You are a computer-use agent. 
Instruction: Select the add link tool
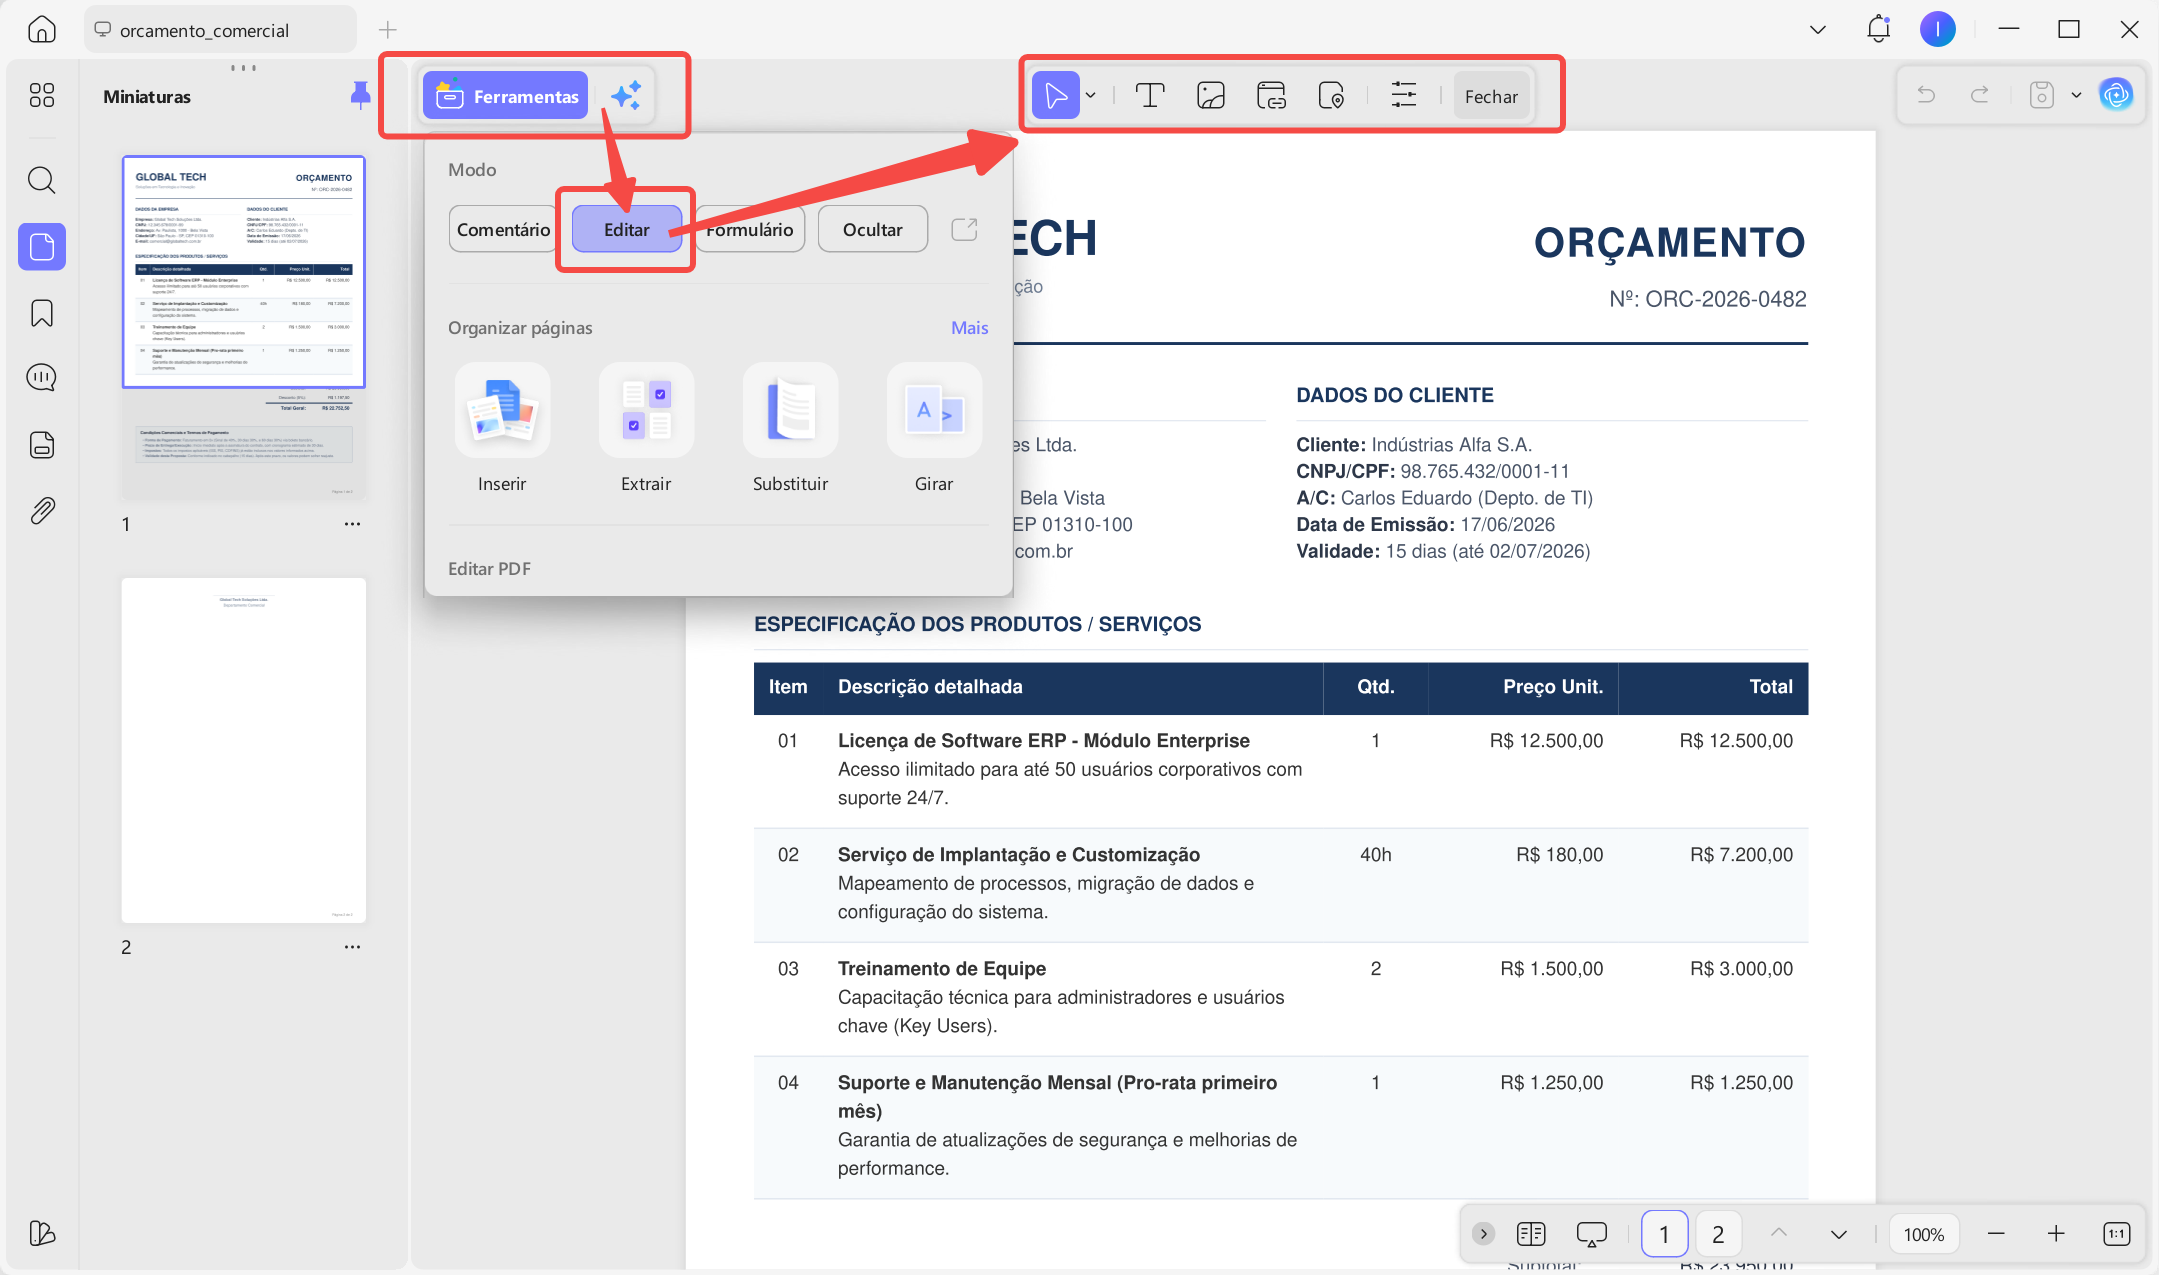[x=1270, y=96]
